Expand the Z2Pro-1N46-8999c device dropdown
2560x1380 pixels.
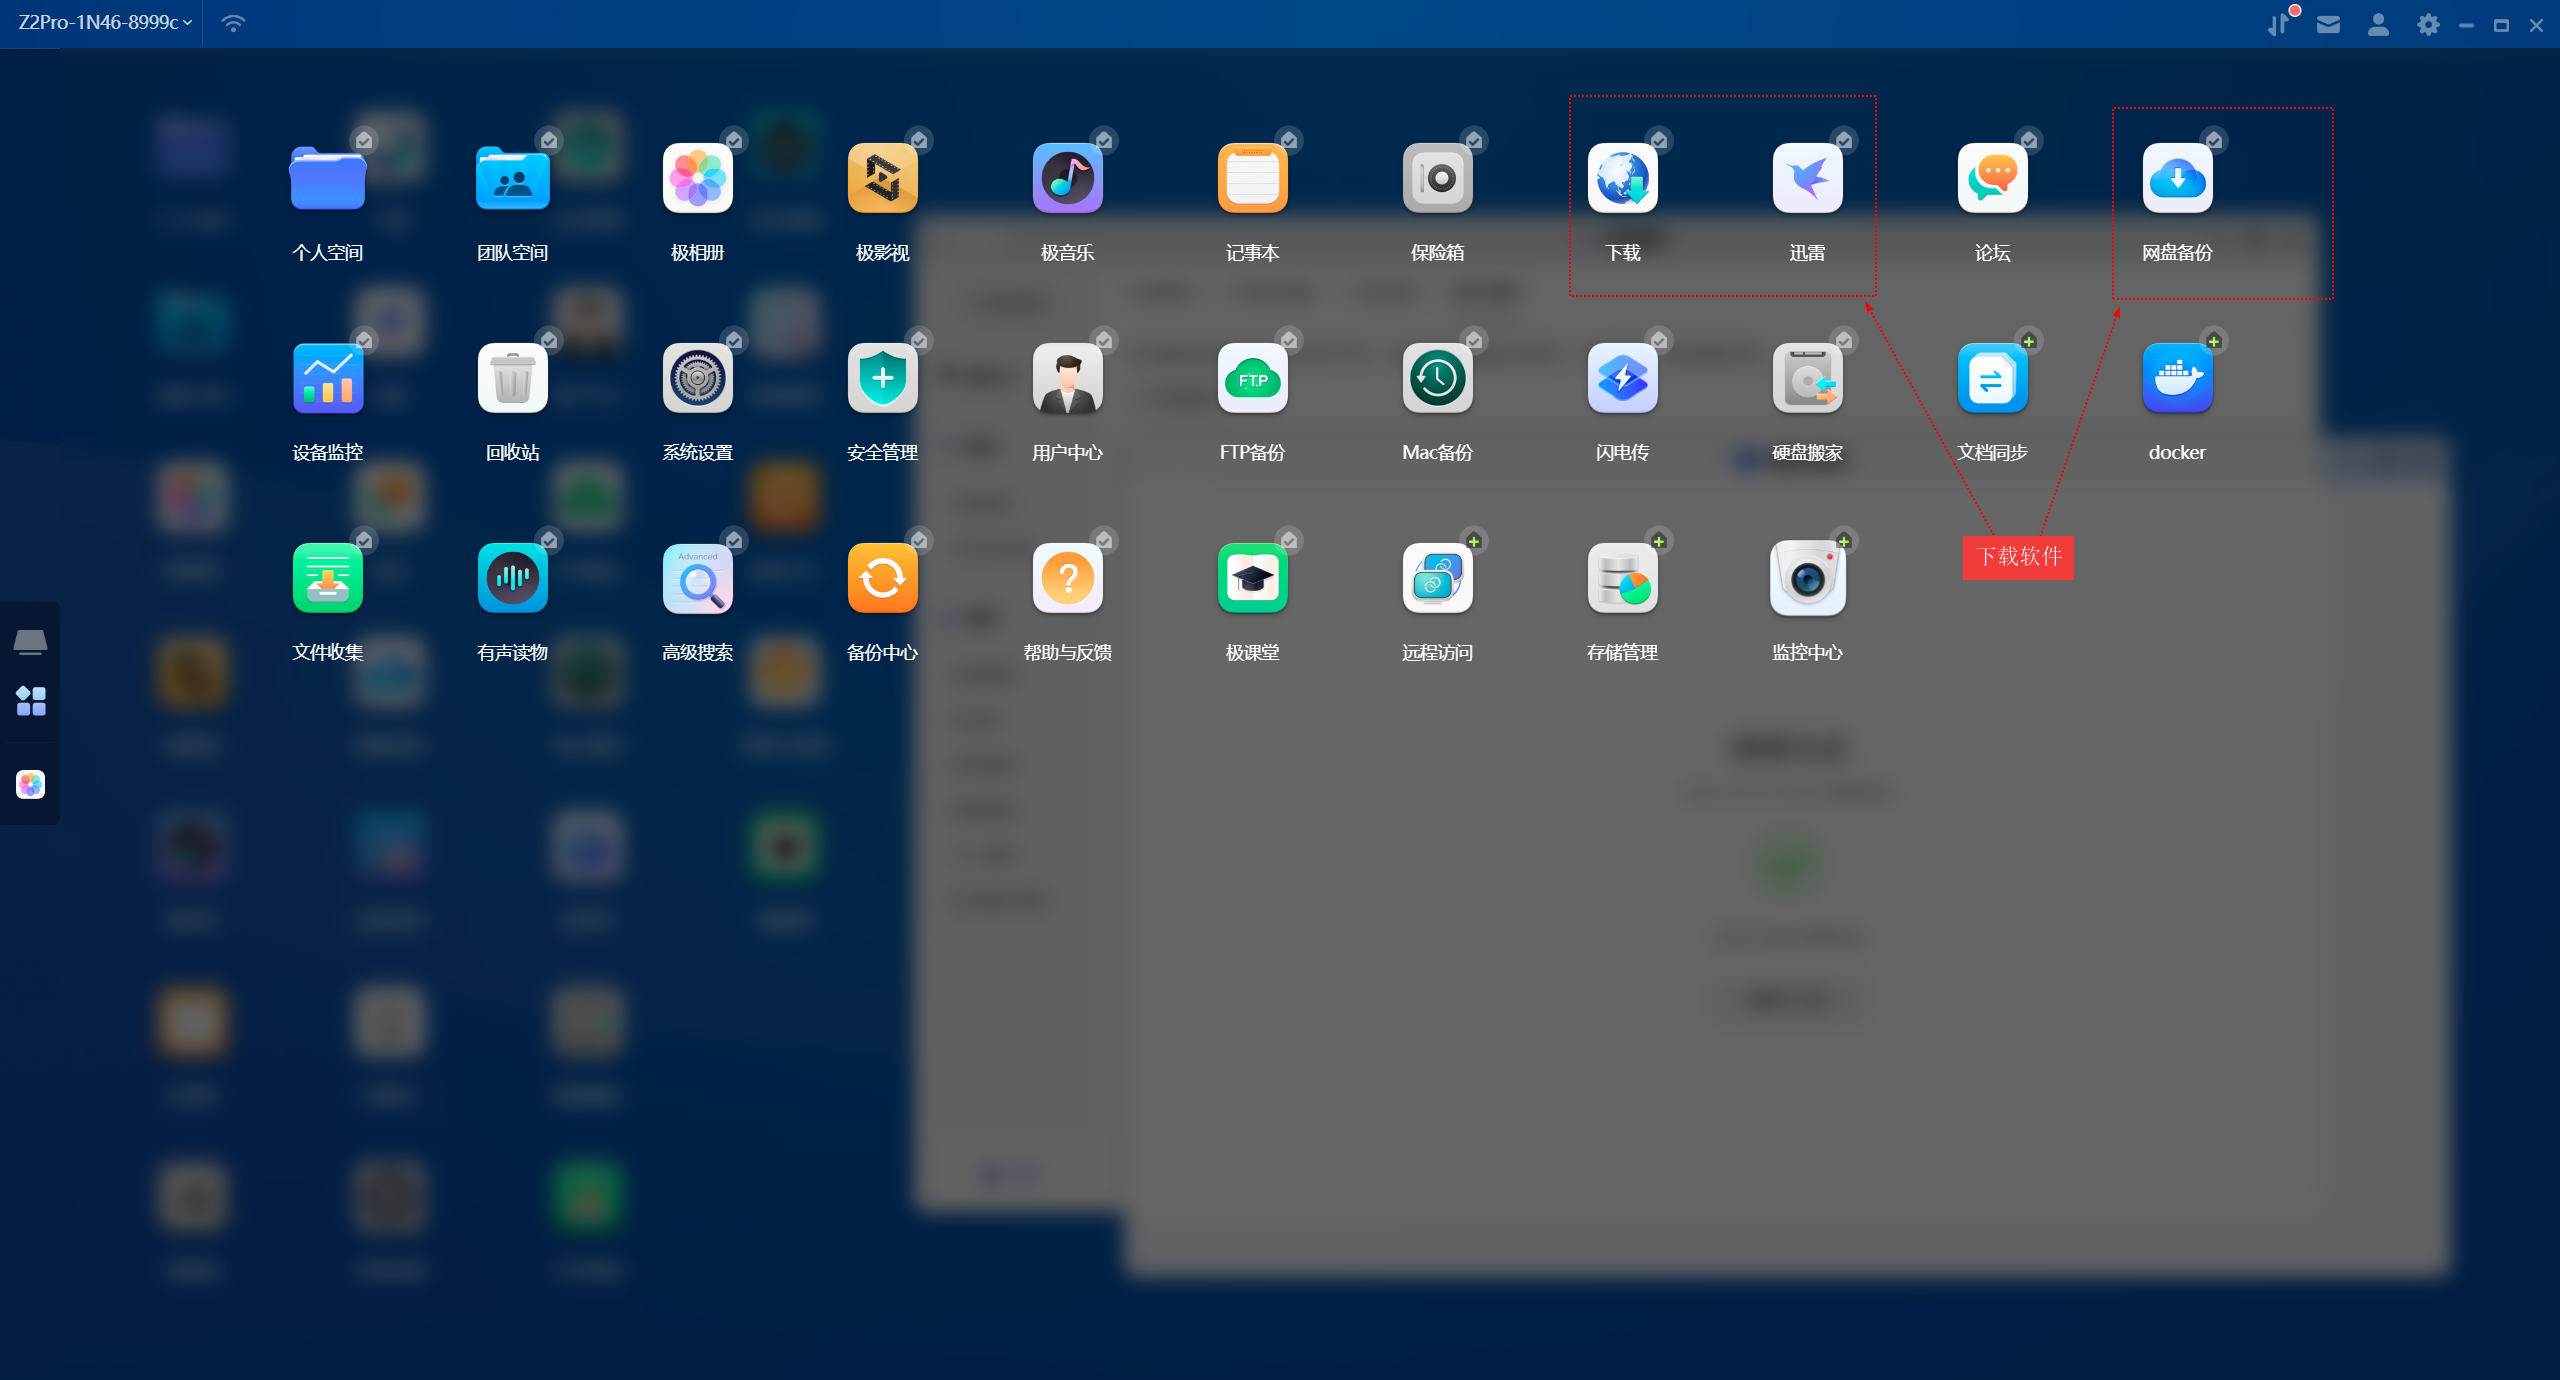click(105, 22)
